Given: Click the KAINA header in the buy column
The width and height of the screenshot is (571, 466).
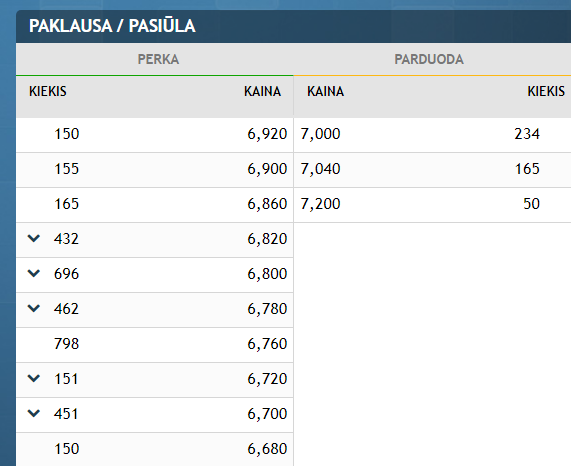Looking at the screenshot, I should click(262, 91).
